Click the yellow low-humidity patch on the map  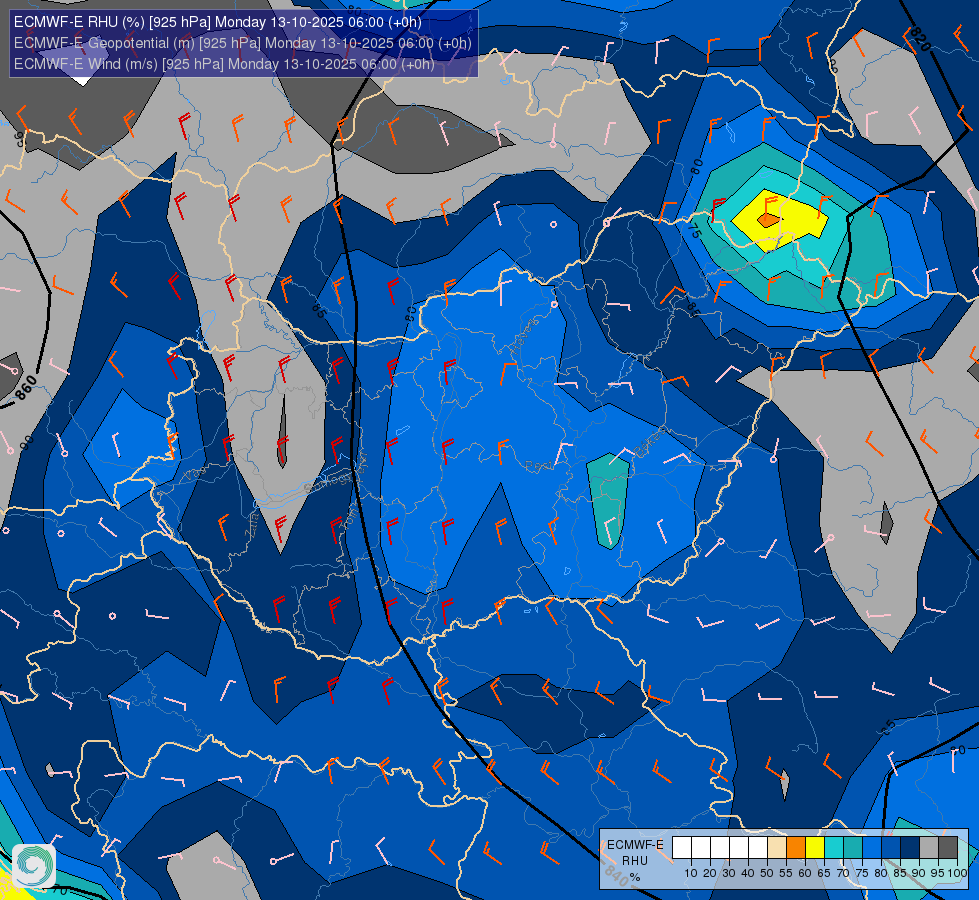coord(785,213)
